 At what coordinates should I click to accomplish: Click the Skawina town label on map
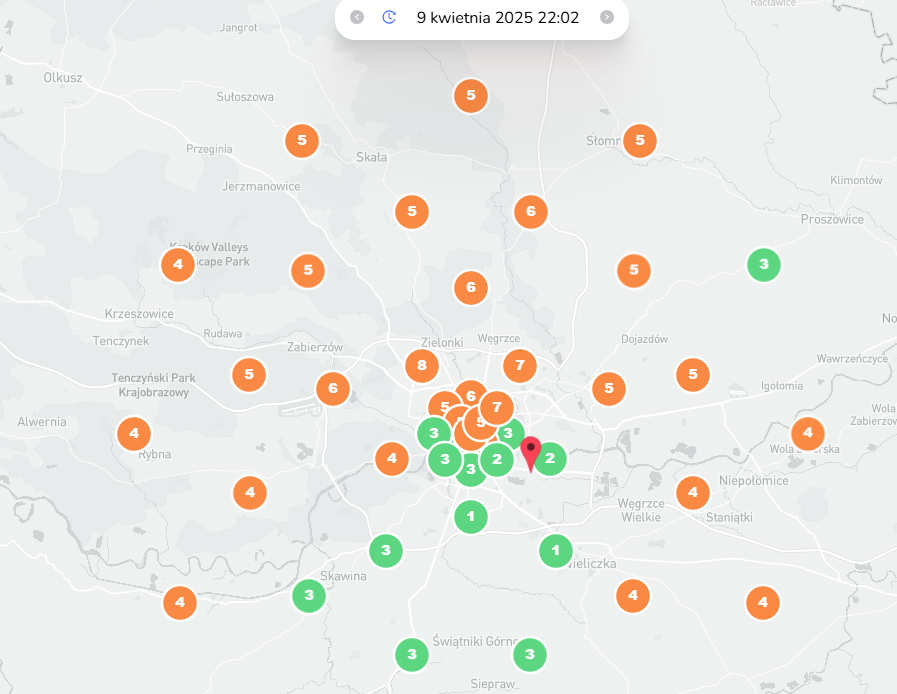coord(343,576)
